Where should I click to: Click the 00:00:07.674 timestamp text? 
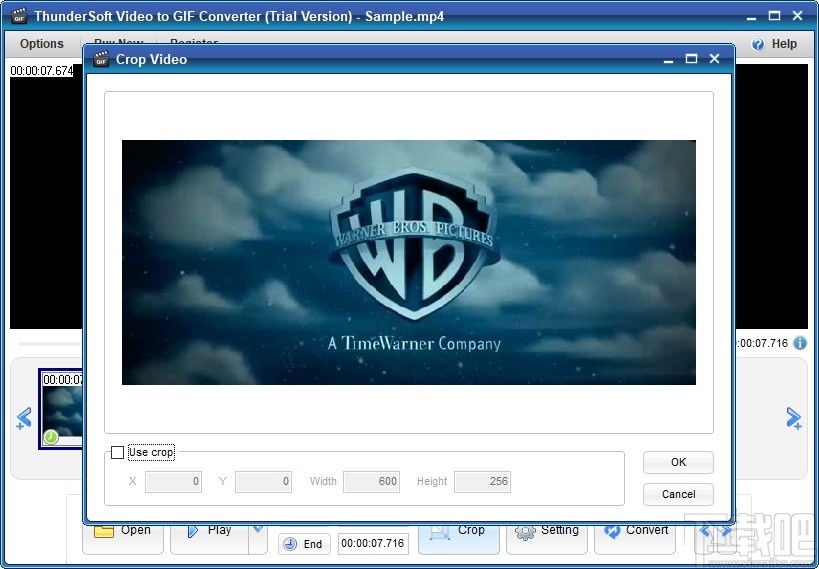pyautogui.click(x=42, y=71)
